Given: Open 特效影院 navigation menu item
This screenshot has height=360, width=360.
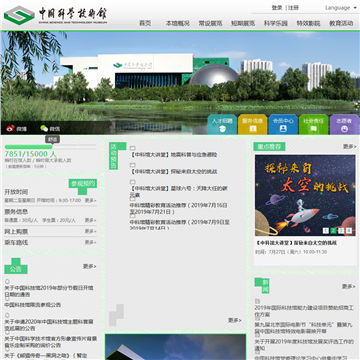Looking at the screenshot, I should point(308,23).
